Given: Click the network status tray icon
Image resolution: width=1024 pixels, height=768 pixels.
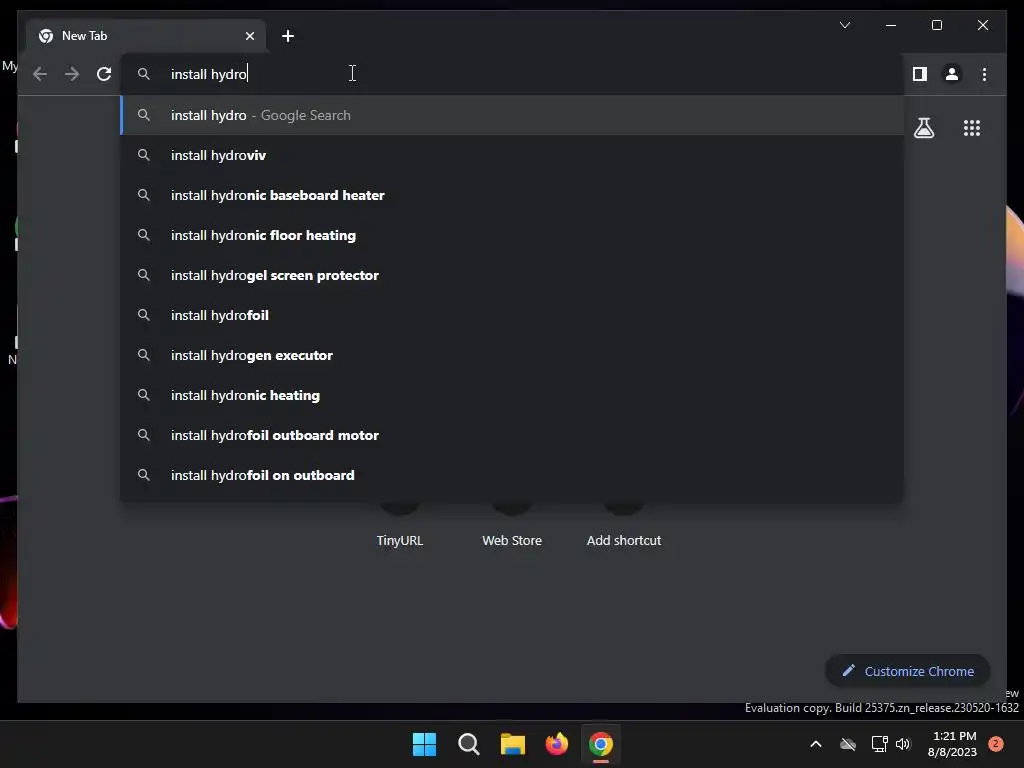Looking at the screenshot, I should pos(879,744).
